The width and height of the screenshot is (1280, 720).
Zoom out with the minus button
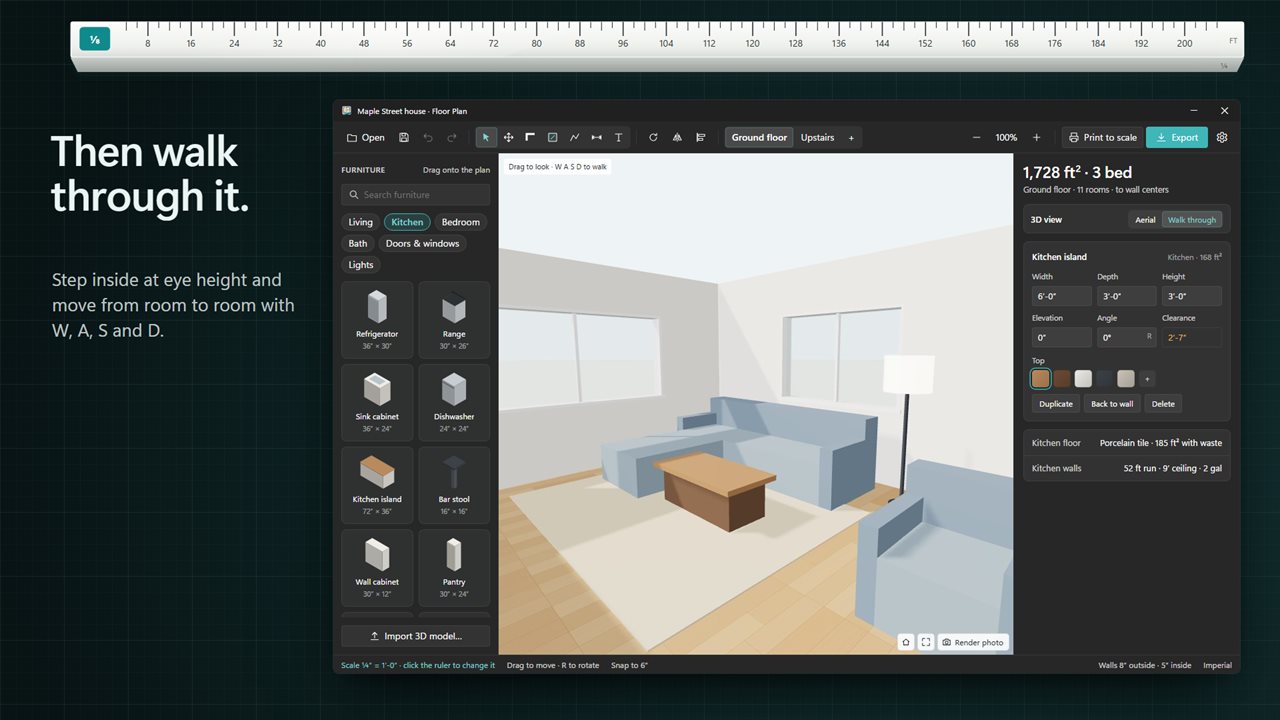point(977,138)
